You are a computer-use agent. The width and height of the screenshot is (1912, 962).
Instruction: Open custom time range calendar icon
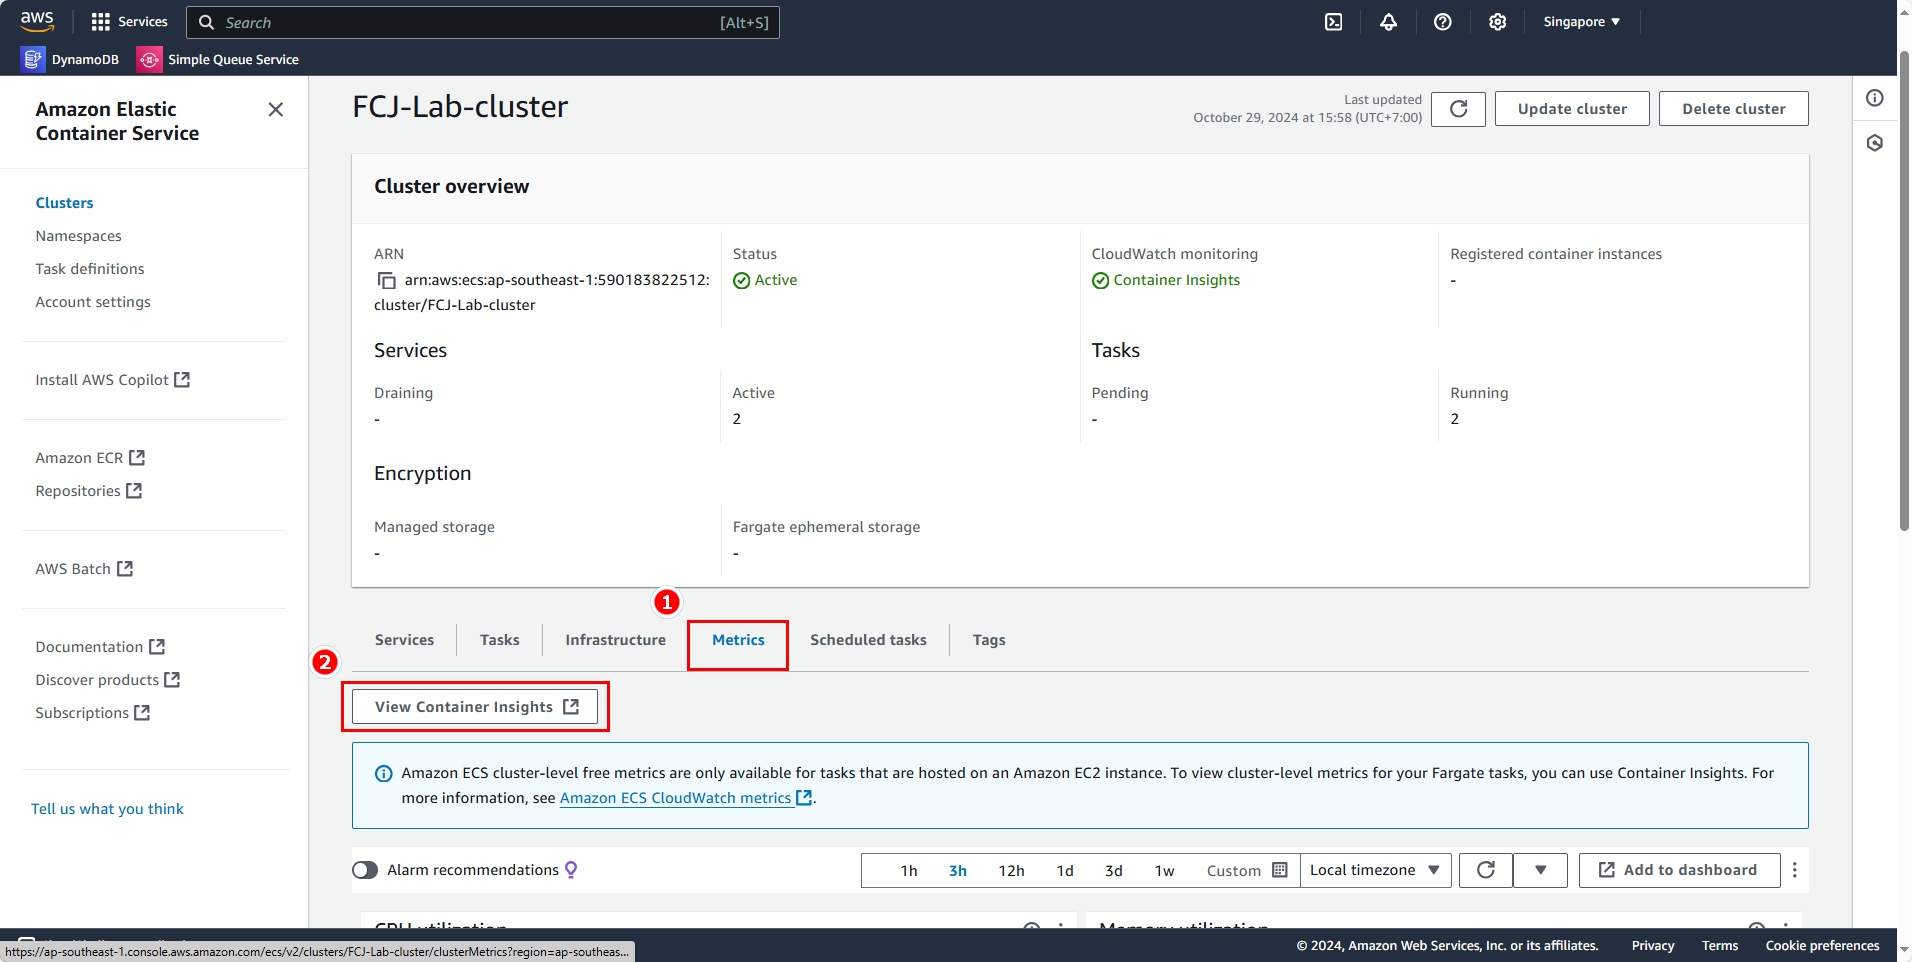1280,870
